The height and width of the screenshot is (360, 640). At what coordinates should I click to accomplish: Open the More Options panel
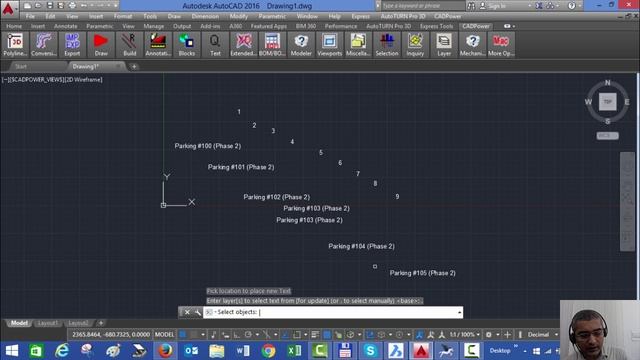coord(501,45)
